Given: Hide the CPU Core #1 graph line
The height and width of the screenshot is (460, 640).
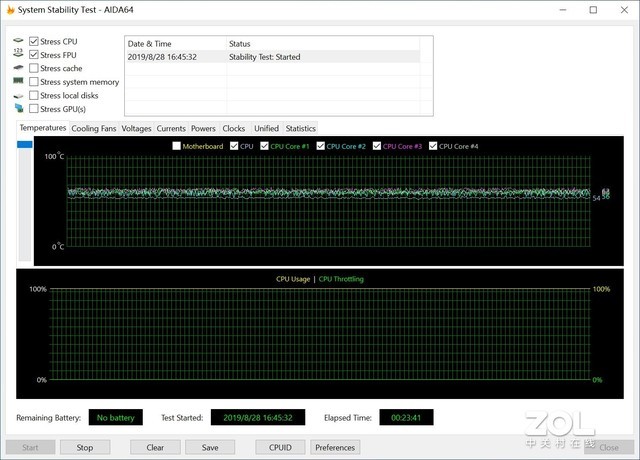Looking at the screenshot, I should (x=264, y=146).
